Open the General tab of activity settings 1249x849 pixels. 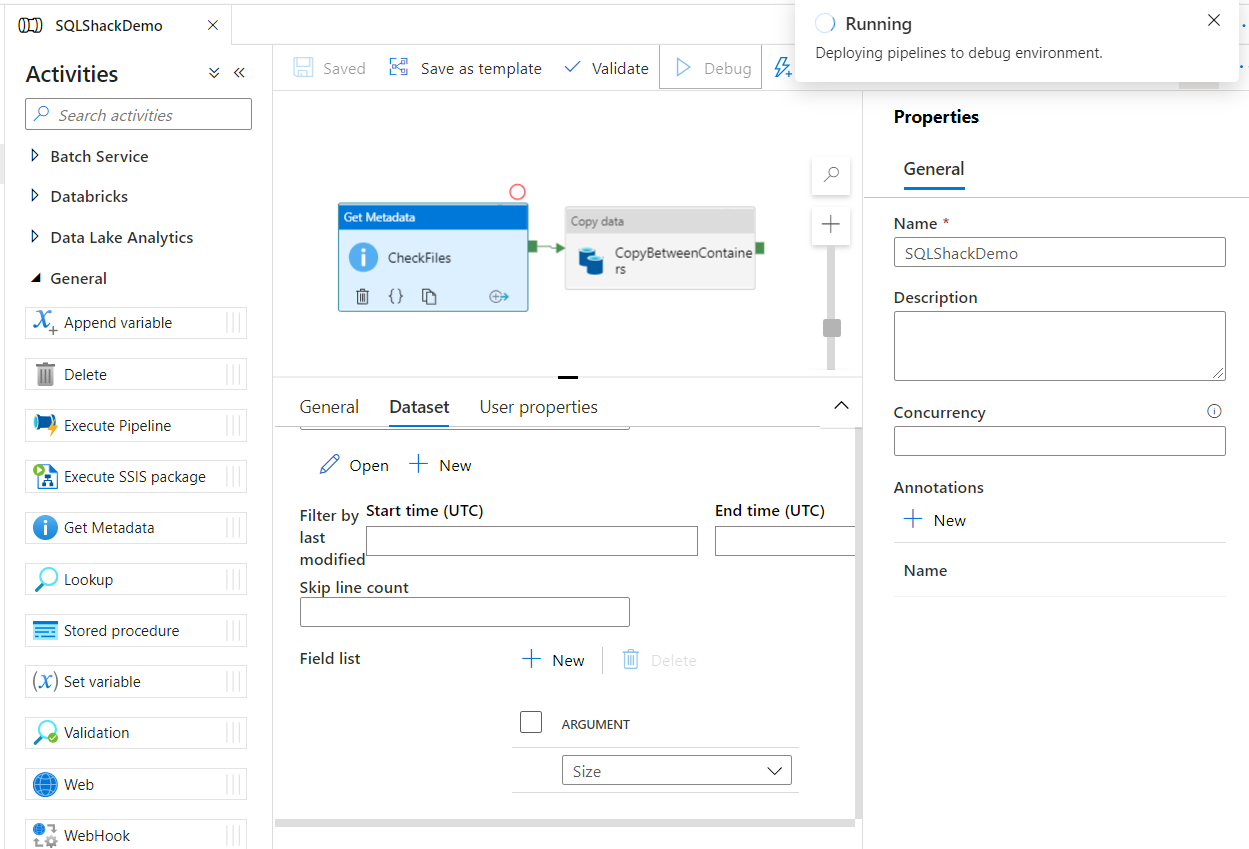tap(329, 407)
